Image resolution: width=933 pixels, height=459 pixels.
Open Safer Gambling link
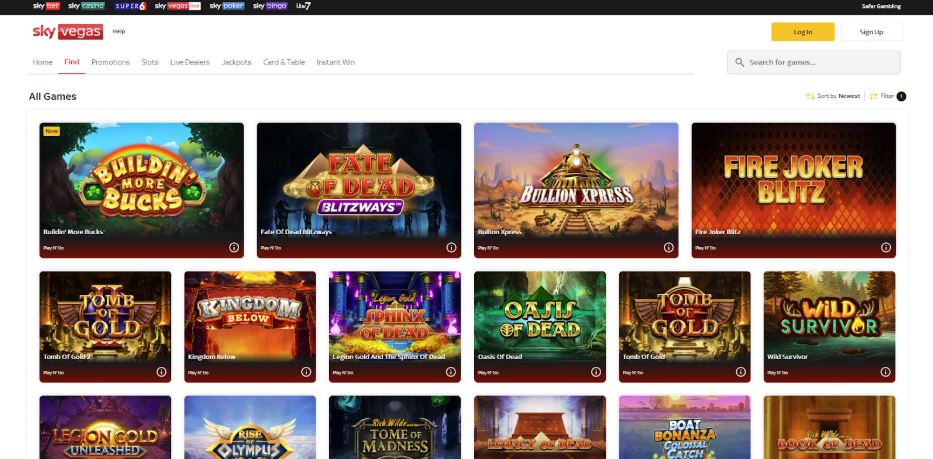[x=881, y=6]
